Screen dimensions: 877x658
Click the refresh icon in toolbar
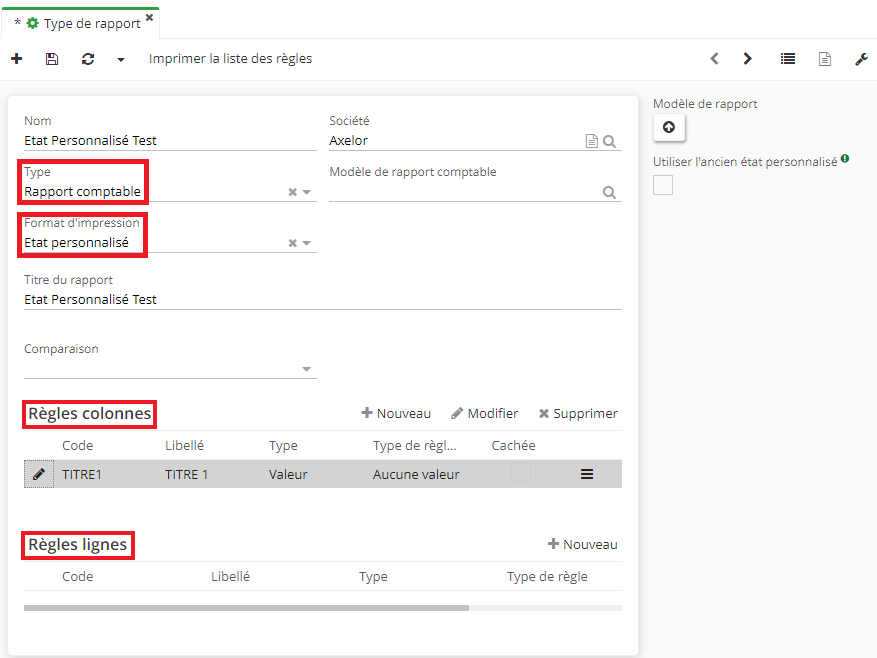pos(88,59)
